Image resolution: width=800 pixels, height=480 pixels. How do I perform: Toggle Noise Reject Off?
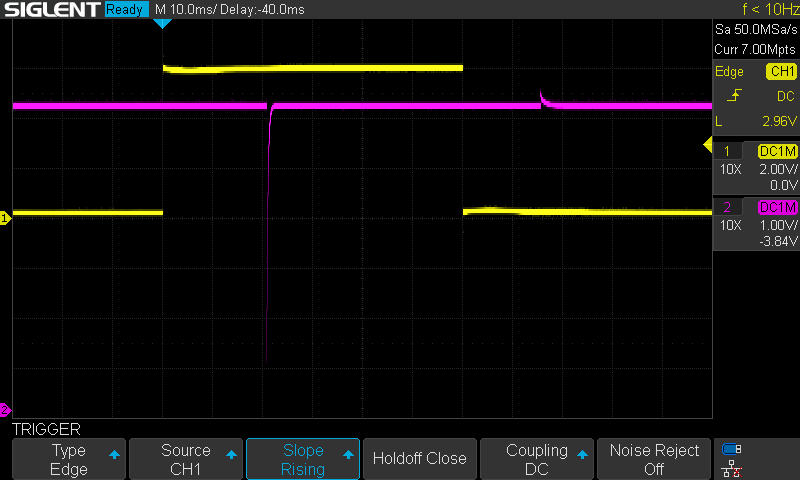click(x=654, y=459)
